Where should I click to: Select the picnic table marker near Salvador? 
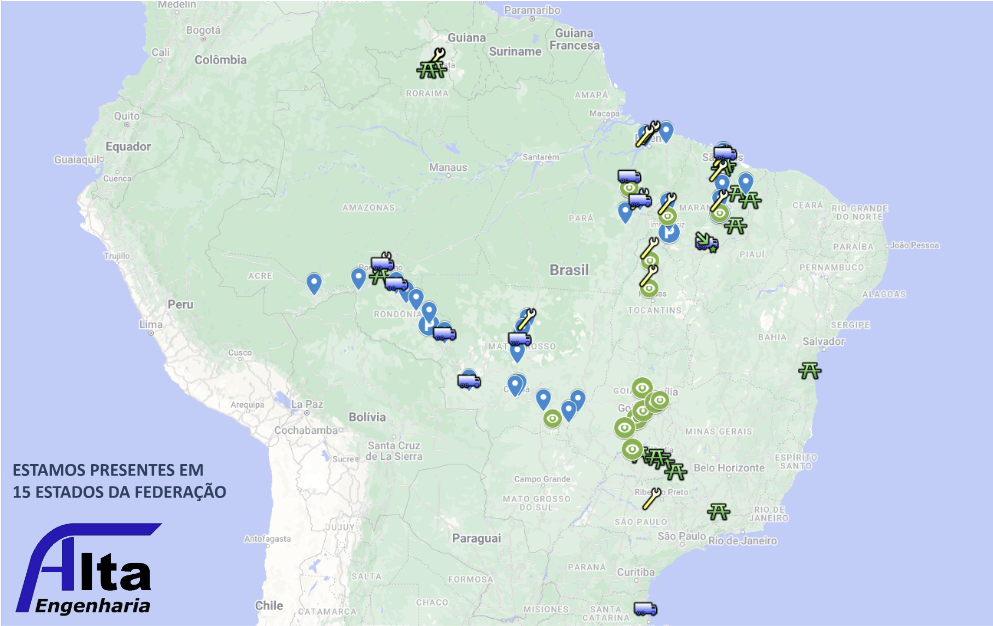(x=810, y=371)
